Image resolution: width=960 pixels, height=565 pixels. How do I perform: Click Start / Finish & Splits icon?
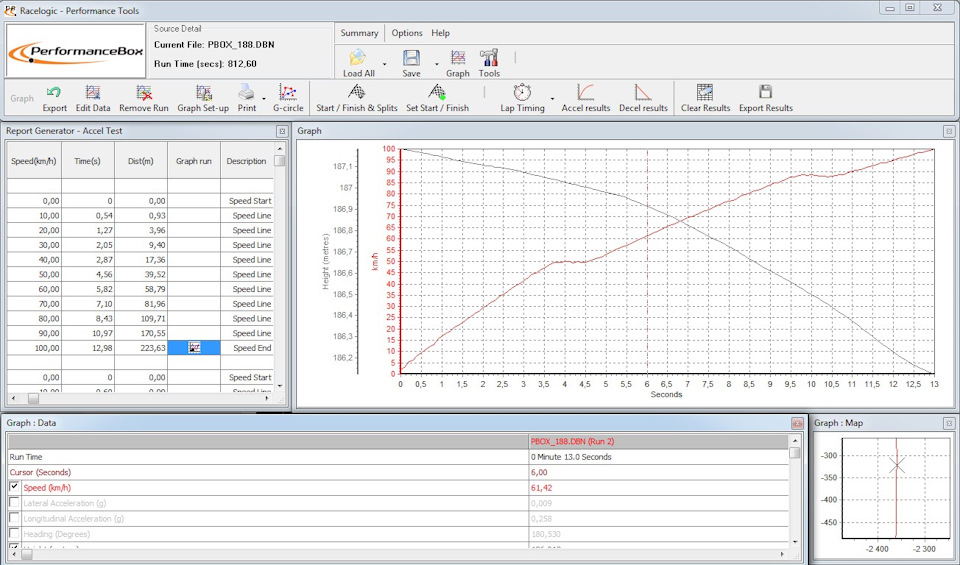coord(356,97)
